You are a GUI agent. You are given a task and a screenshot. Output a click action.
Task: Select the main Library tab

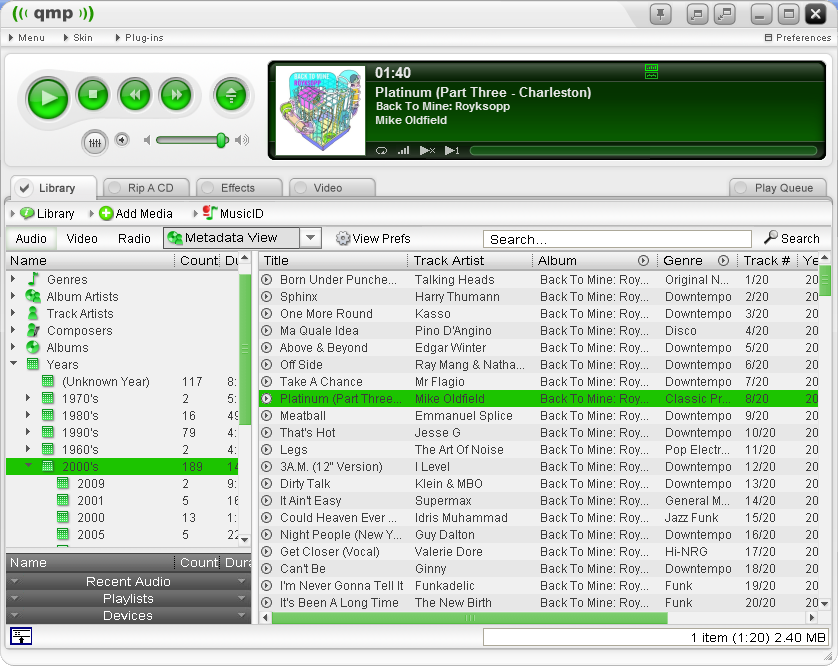[x=53, y=188]
